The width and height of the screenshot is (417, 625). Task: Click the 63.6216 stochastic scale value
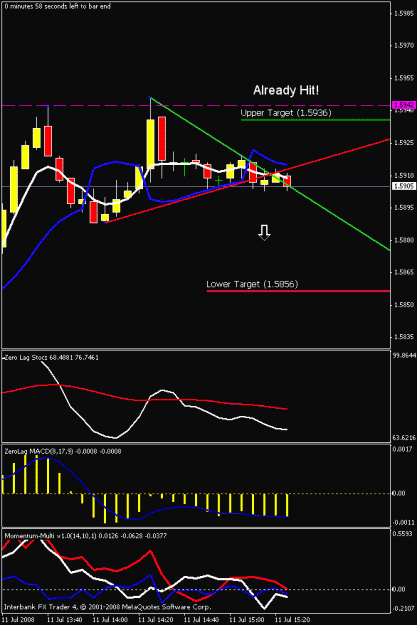[x=404, y=438]
